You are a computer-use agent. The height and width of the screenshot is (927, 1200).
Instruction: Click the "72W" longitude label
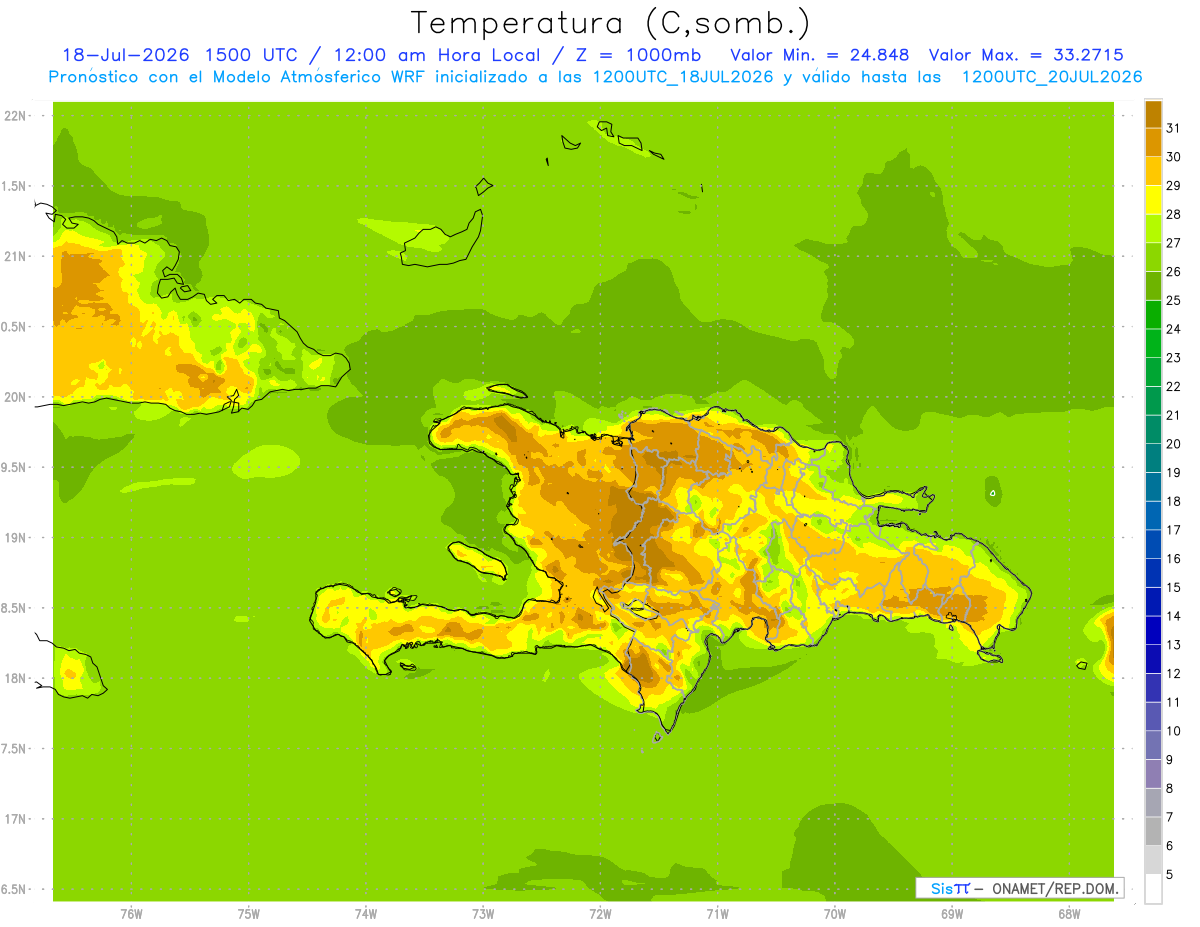point(600,913)
